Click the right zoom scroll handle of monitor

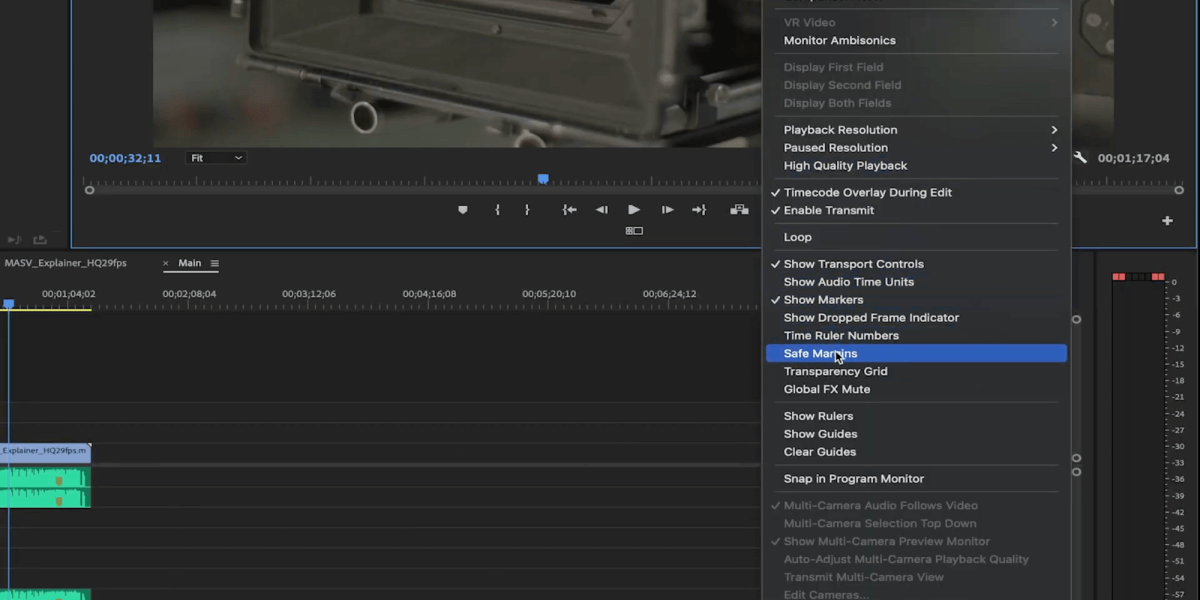click(x=1179, y=190)
